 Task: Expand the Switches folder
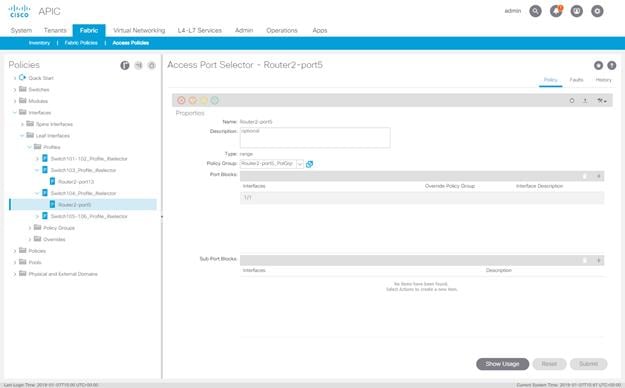click(x=15, y=90)
